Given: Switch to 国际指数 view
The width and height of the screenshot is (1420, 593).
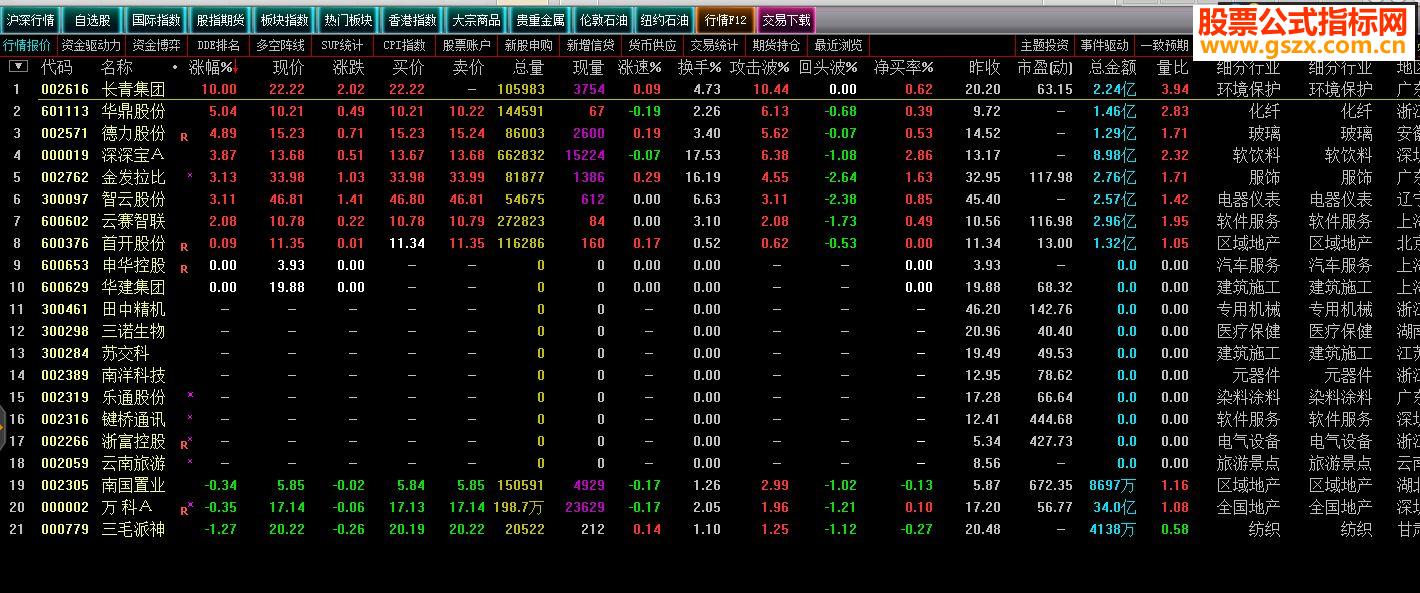Looking at the screenshot, I should point(156,20).
